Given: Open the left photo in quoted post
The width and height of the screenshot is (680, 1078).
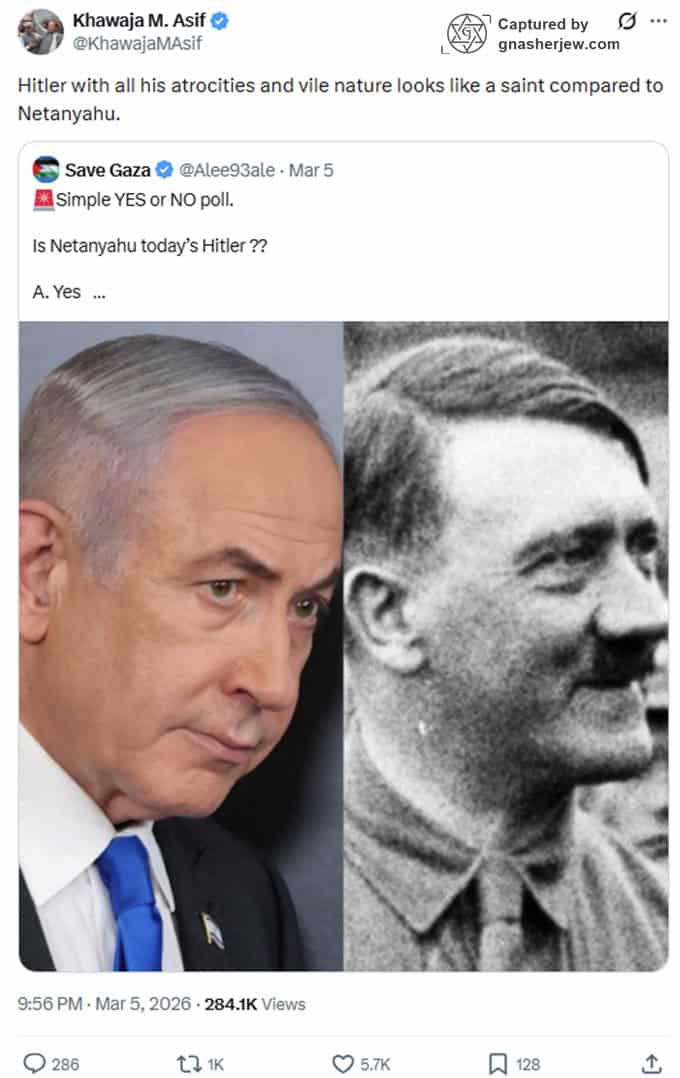Looking at the screenshot, I should click(x=181, y=646).
